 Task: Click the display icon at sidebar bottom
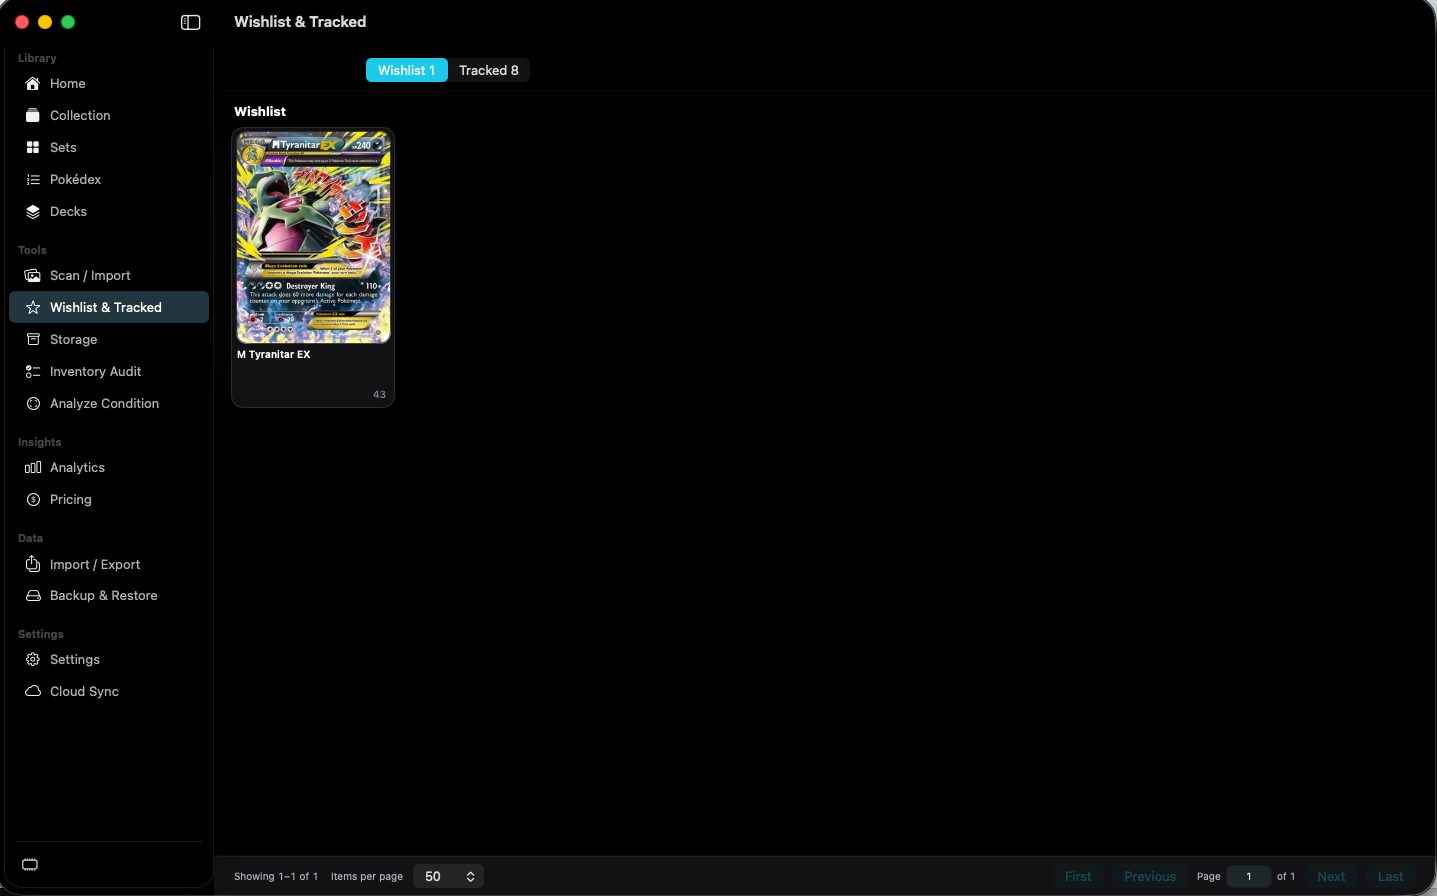tap(30, 865)
